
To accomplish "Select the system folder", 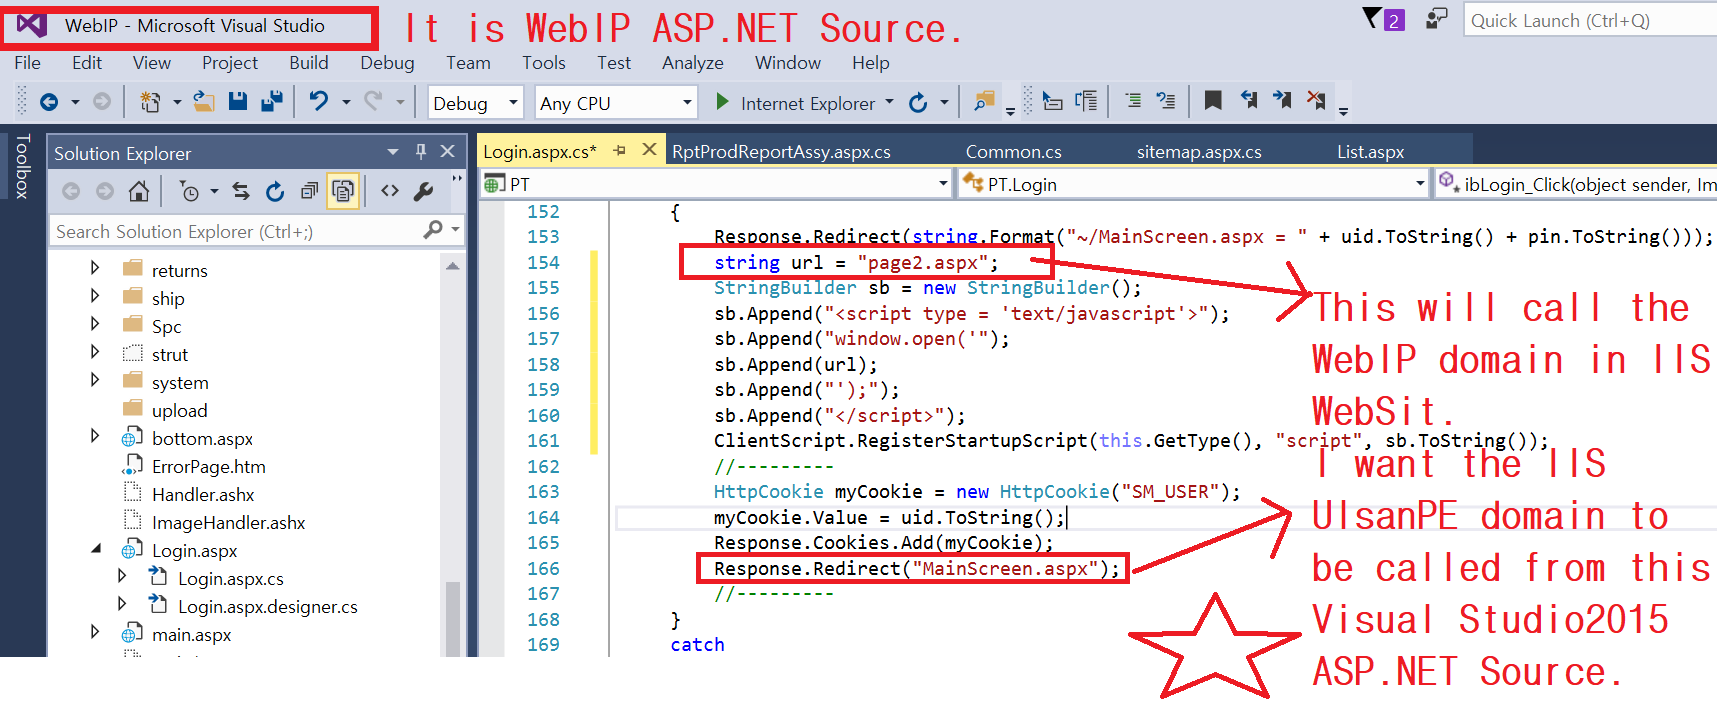I will click(x=180, y=382).
